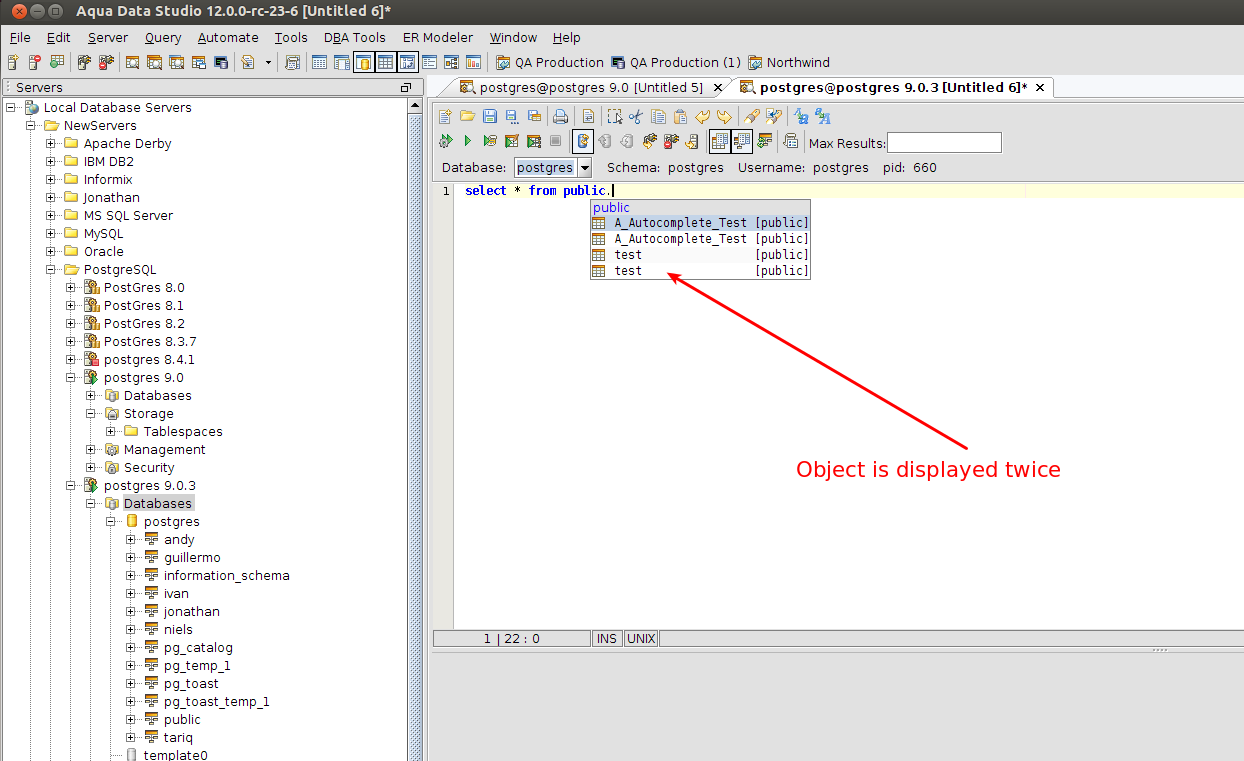Viewport: 1244px width, 761px height.
Task: Expand the Oracle folder node
Action: click(x=51, y=251)
